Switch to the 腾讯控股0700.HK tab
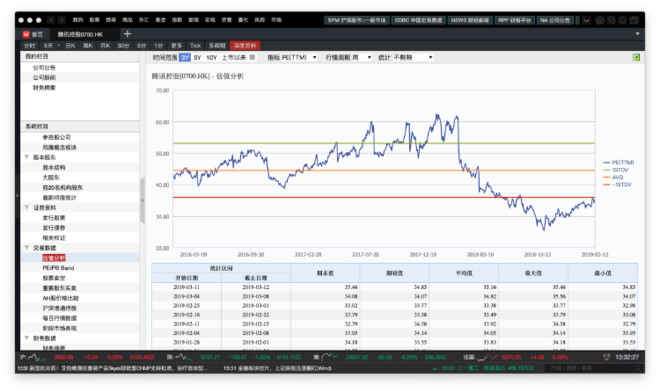The height and width of the screenshot is (392, 660). pos(80,34)
